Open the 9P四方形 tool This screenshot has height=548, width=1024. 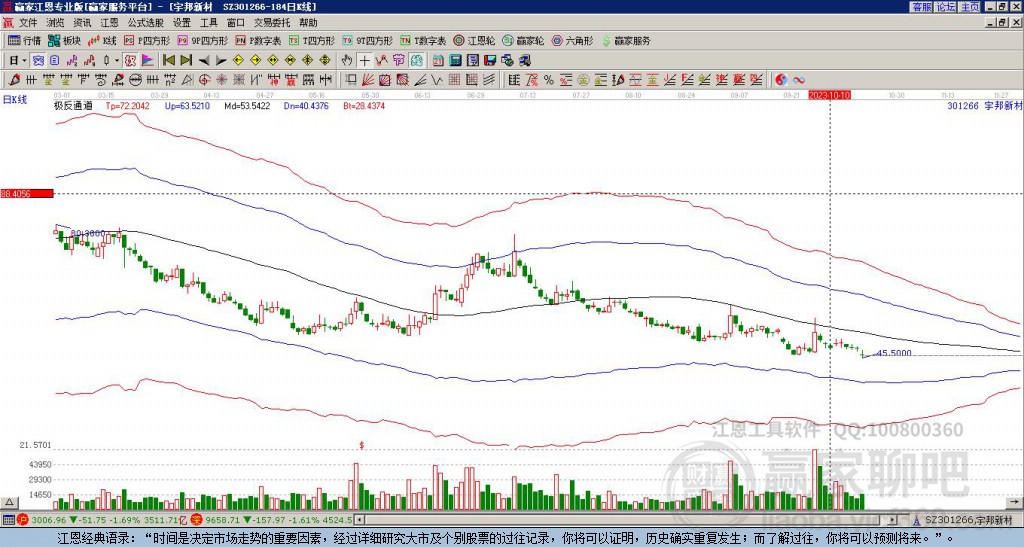click(203, 40)
